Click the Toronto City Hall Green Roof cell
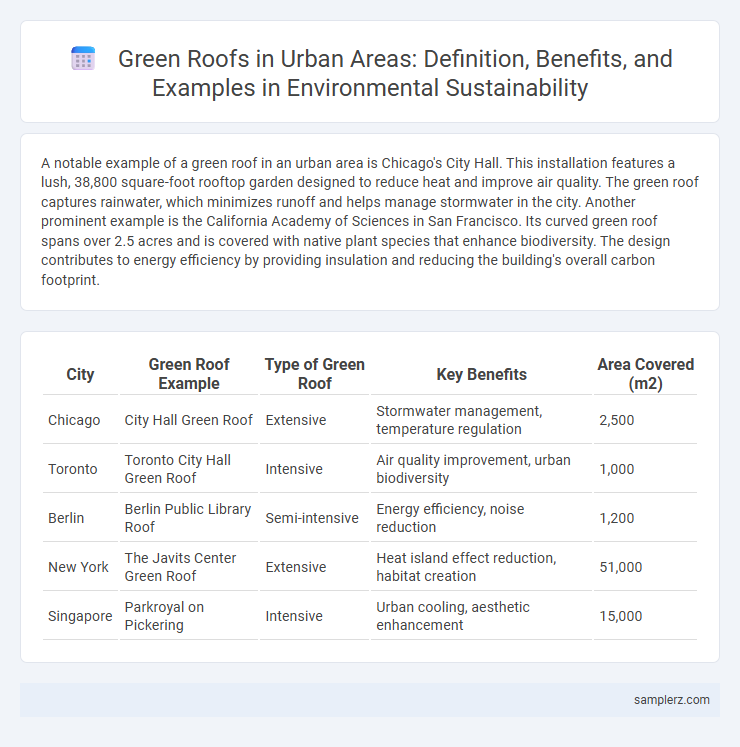740x747 pixels. coord(189,469)
